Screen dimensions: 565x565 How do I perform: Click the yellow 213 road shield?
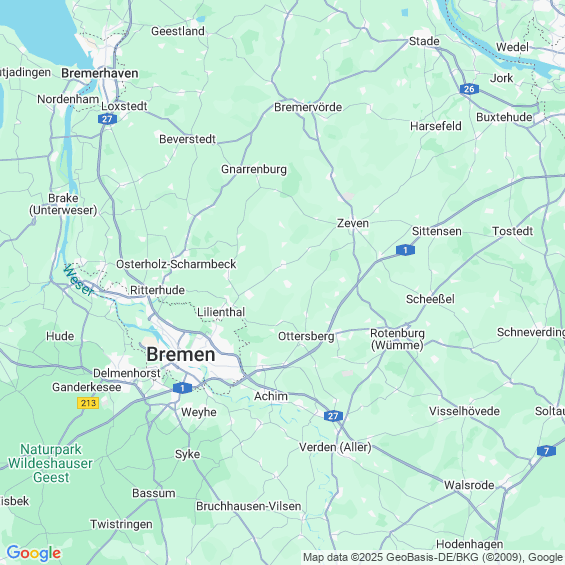click(88, 402)
